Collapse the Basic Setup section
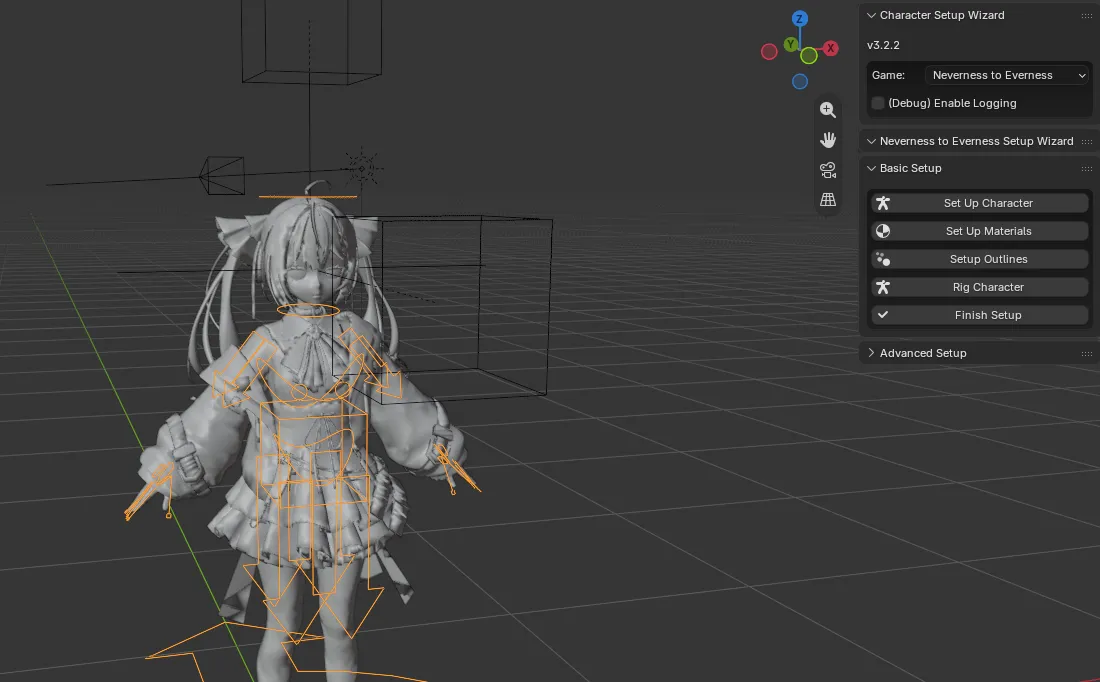1100x682 pixels. click(871, 168)
